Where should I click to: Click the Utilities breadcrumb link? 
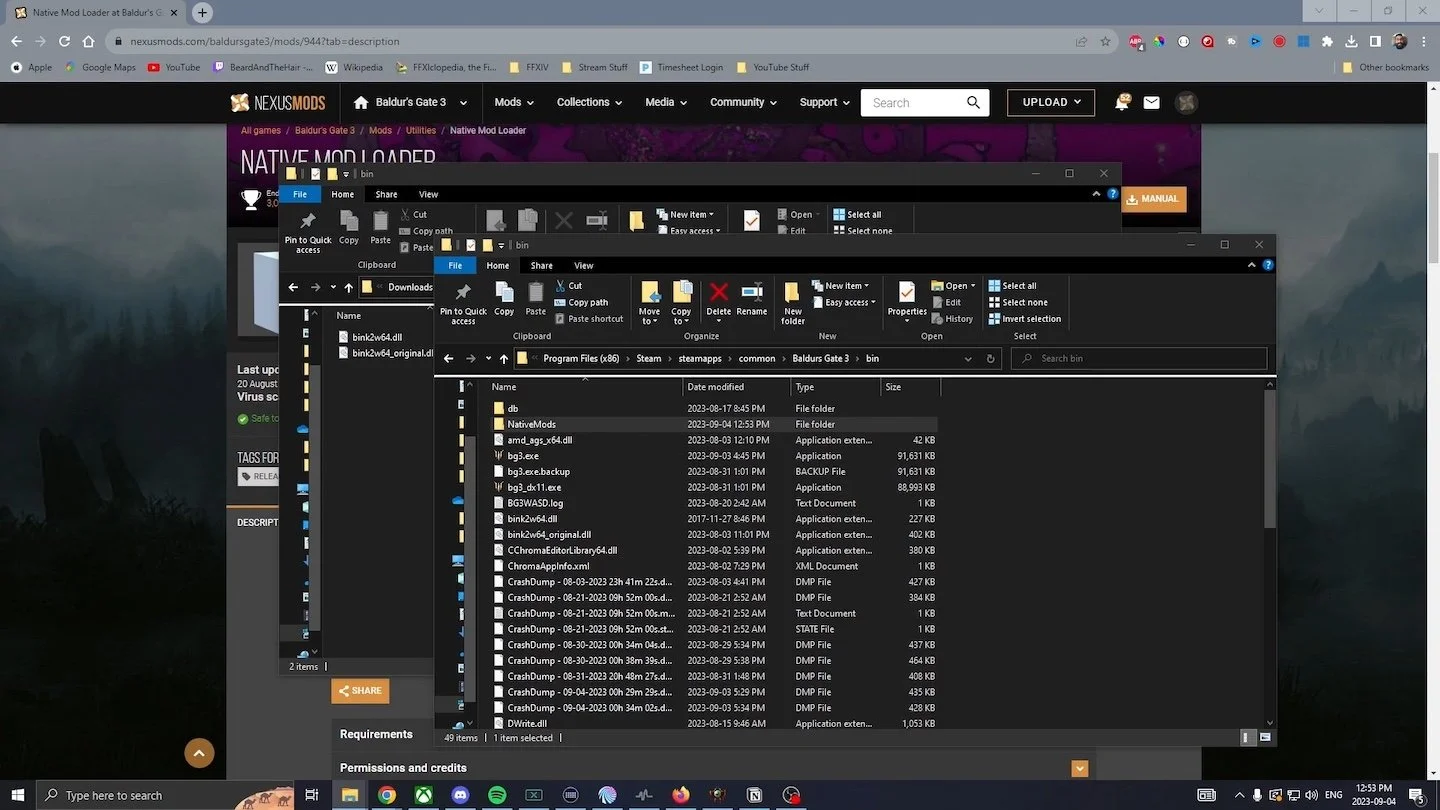(x=421, y=131)
